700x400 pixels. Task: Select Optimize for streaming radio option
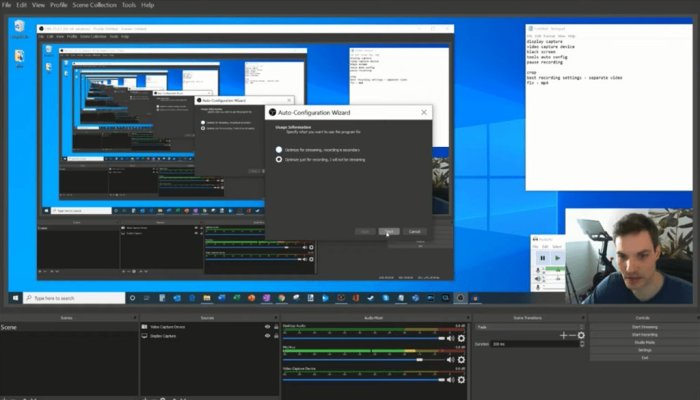(x=279, y=150)
